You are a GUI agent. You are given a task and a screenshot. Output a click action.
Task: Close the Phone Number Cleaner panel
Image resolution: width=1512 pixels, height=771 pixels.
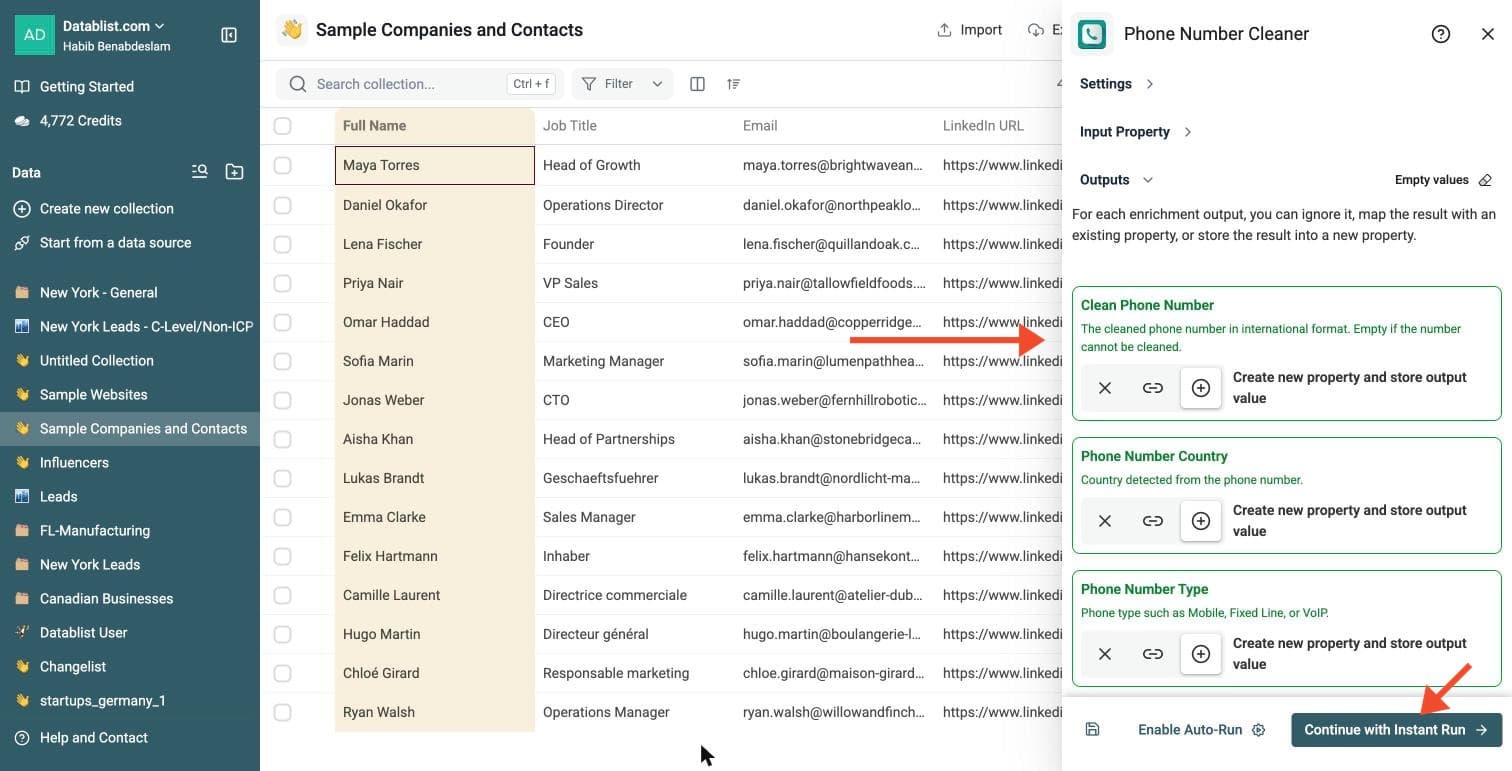tap(1488, 34)
